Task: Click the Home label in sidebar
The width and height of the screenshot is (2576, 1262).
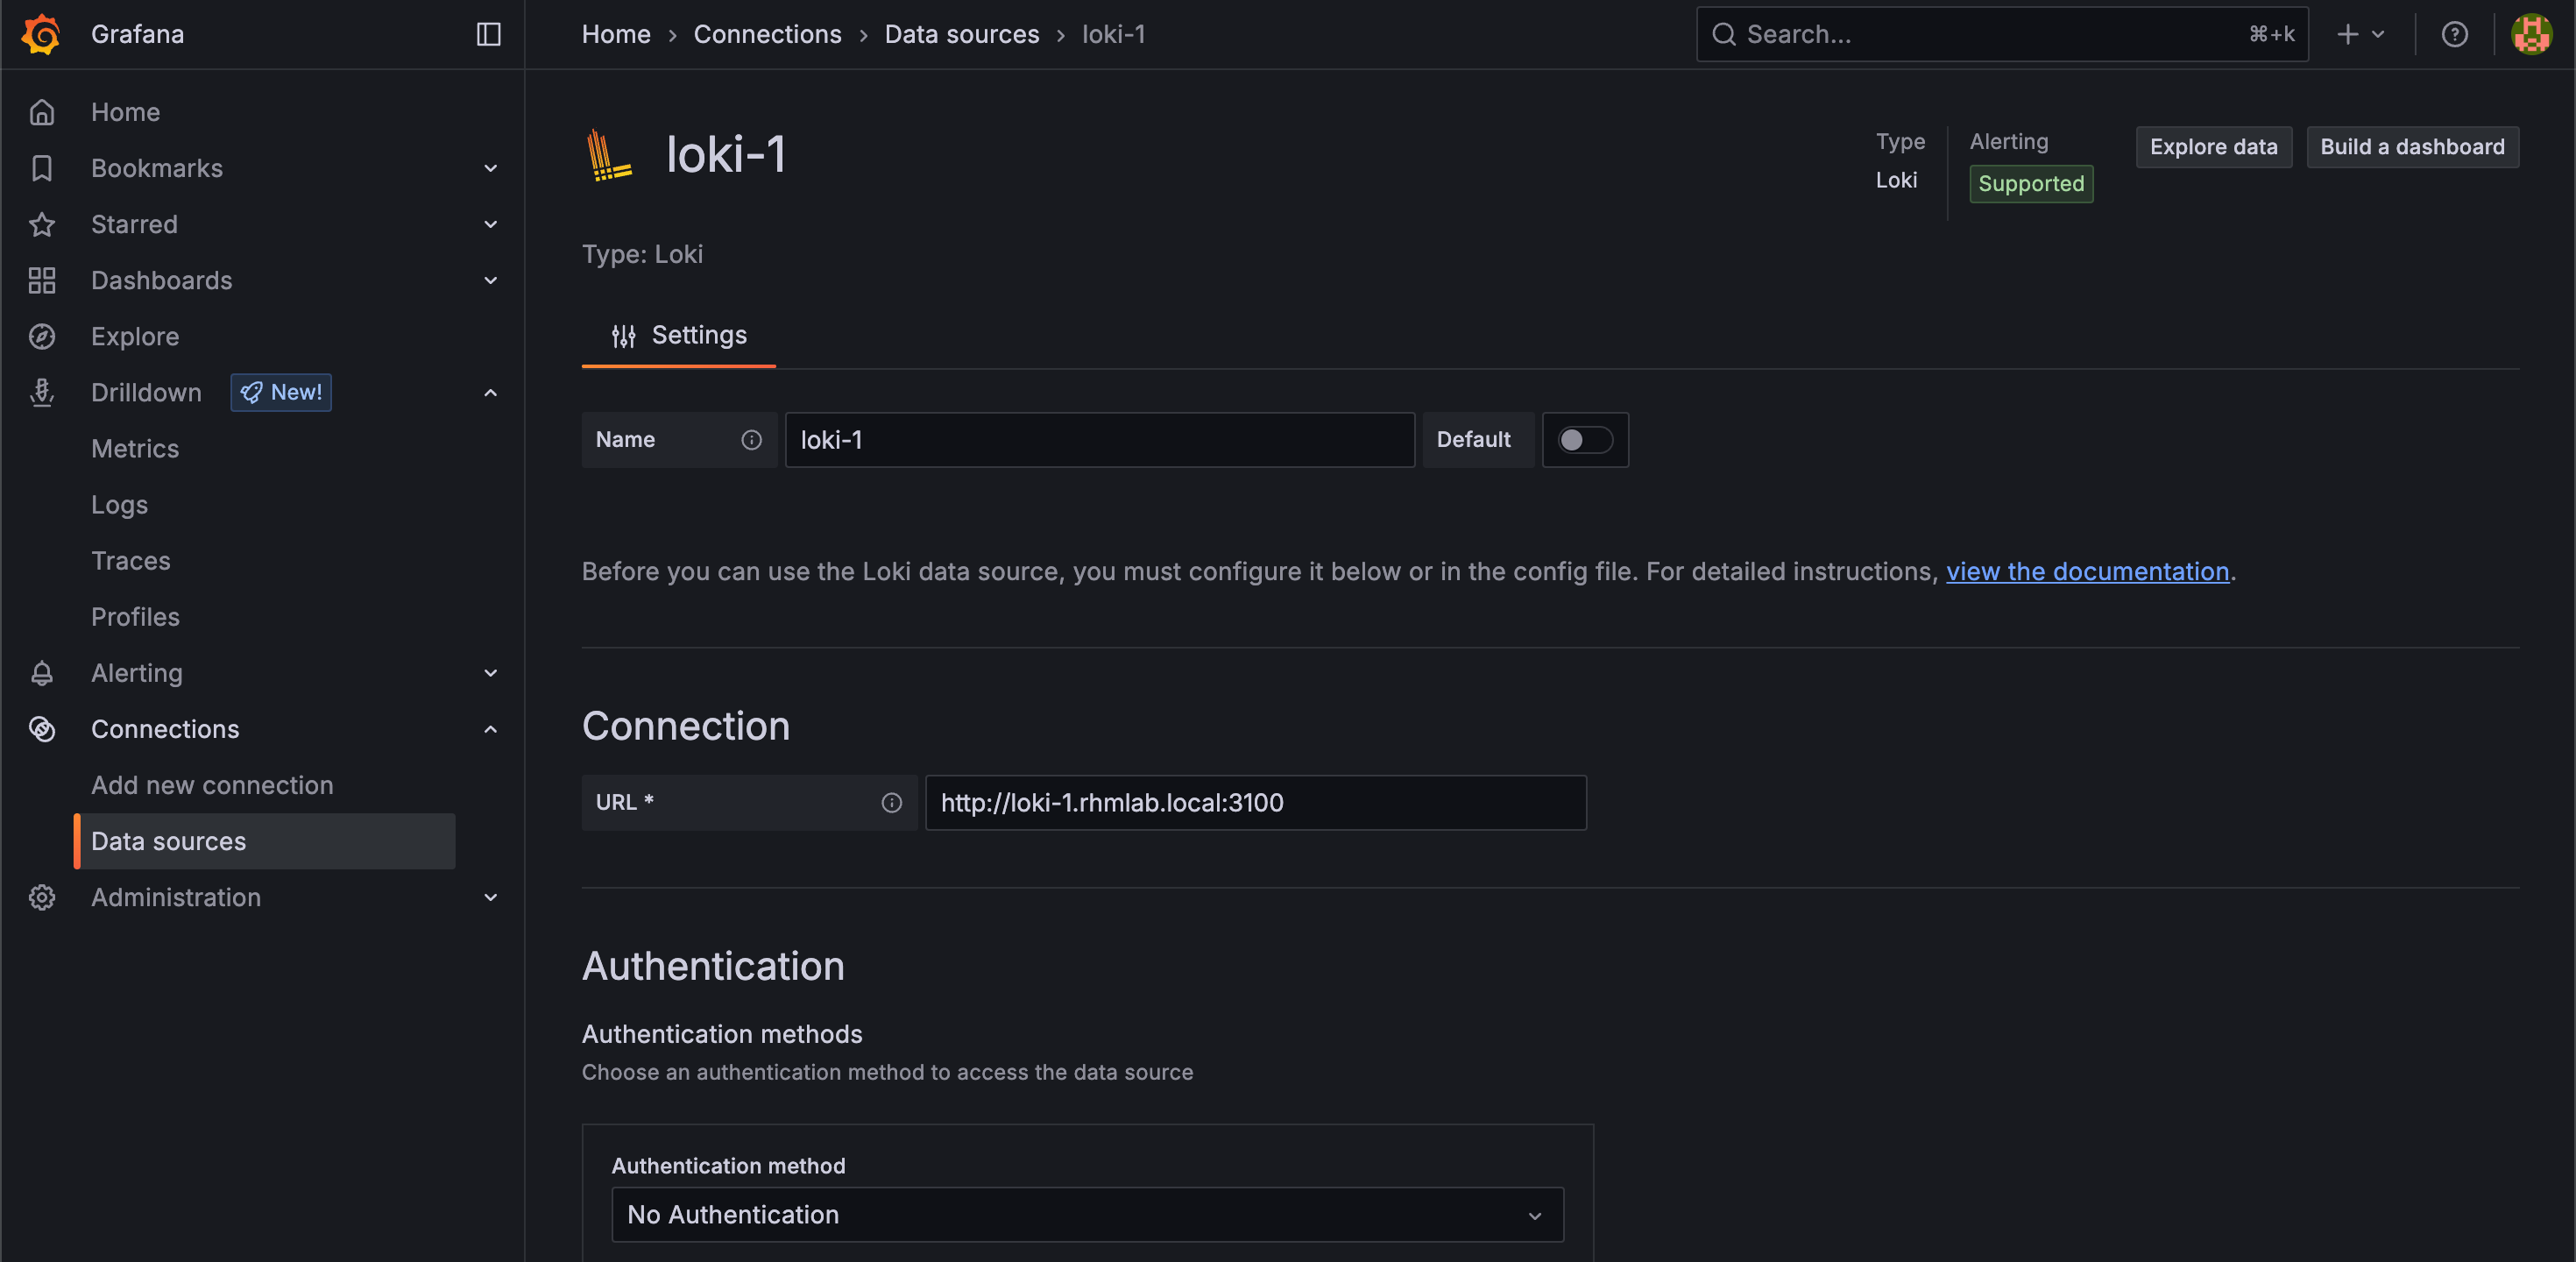Action: tap(125, 112)
